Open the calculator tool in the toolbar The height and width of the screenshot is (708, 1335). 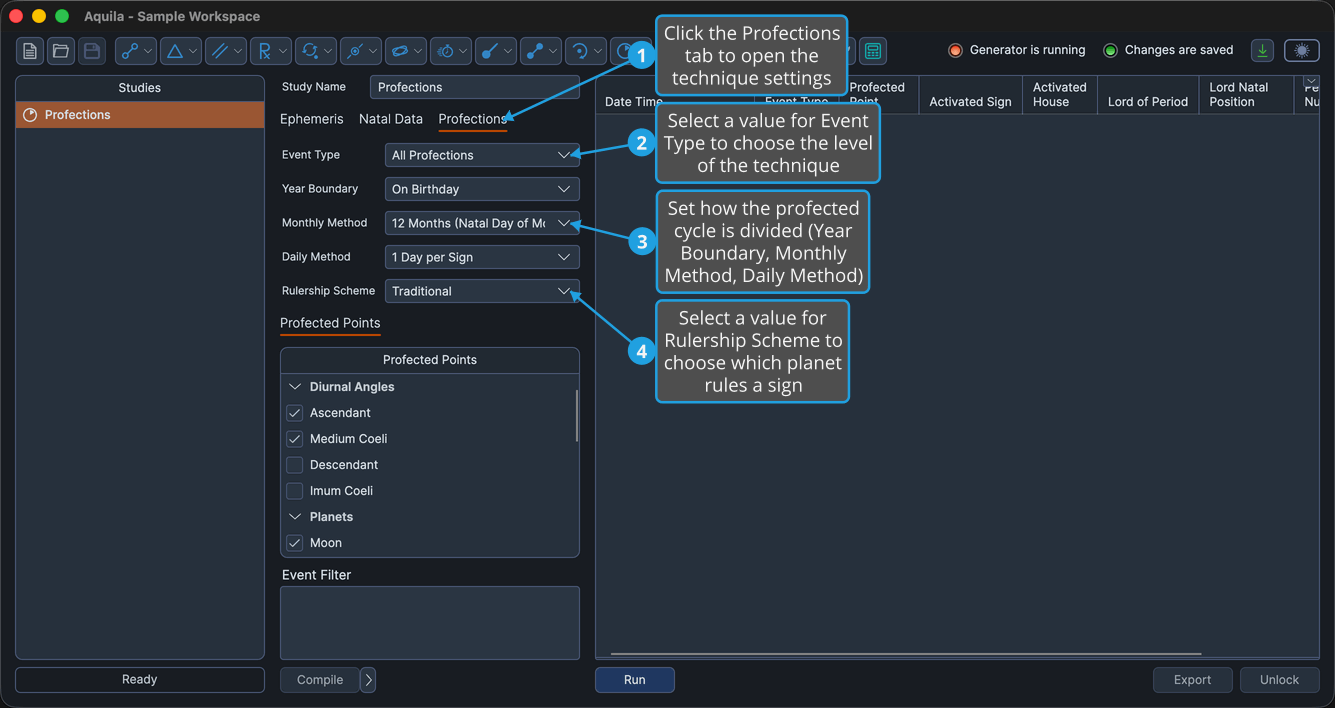[873, 51]
